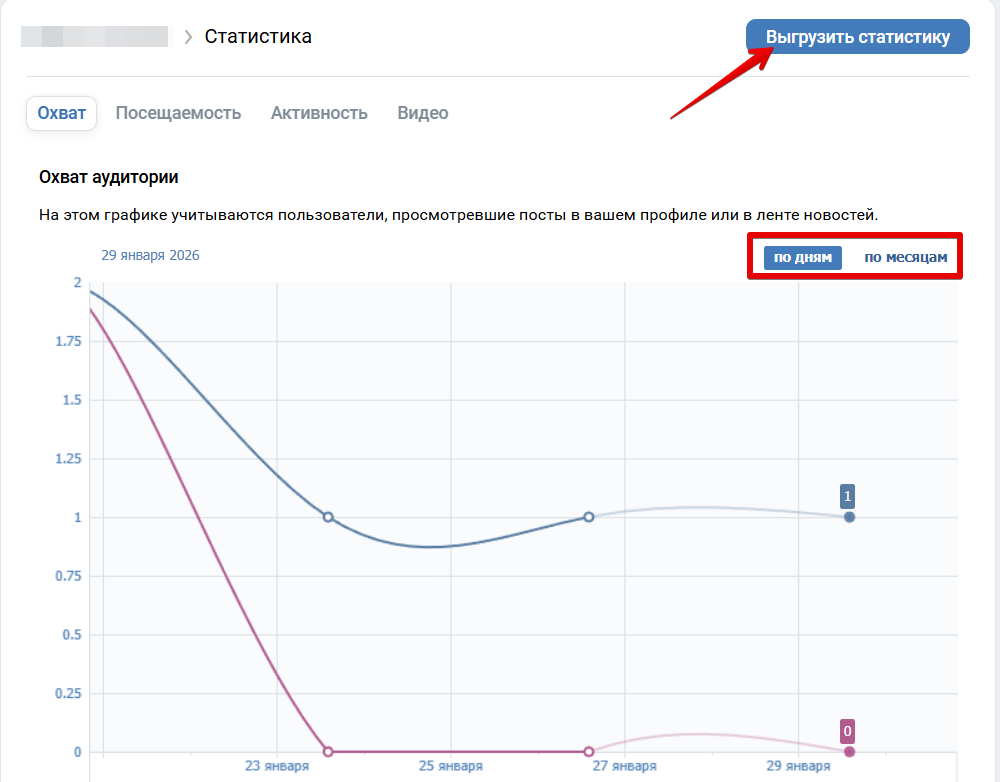Click the filled pink end point valued 0
1000x782 pixels.
[849, 751]
